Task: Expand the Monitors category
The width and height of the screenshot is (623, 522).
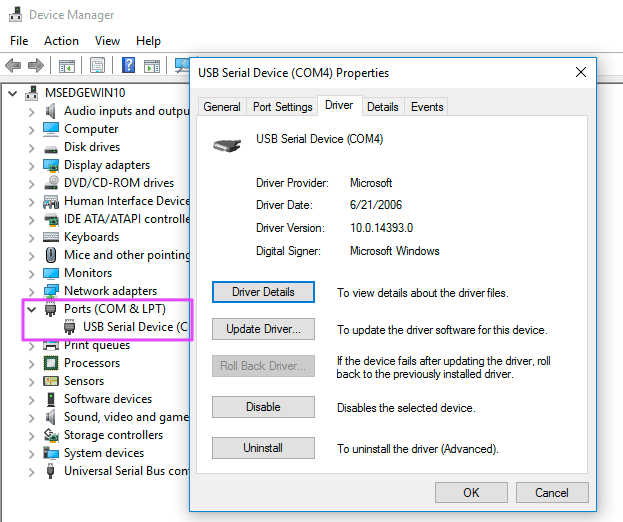Action: 31,274
